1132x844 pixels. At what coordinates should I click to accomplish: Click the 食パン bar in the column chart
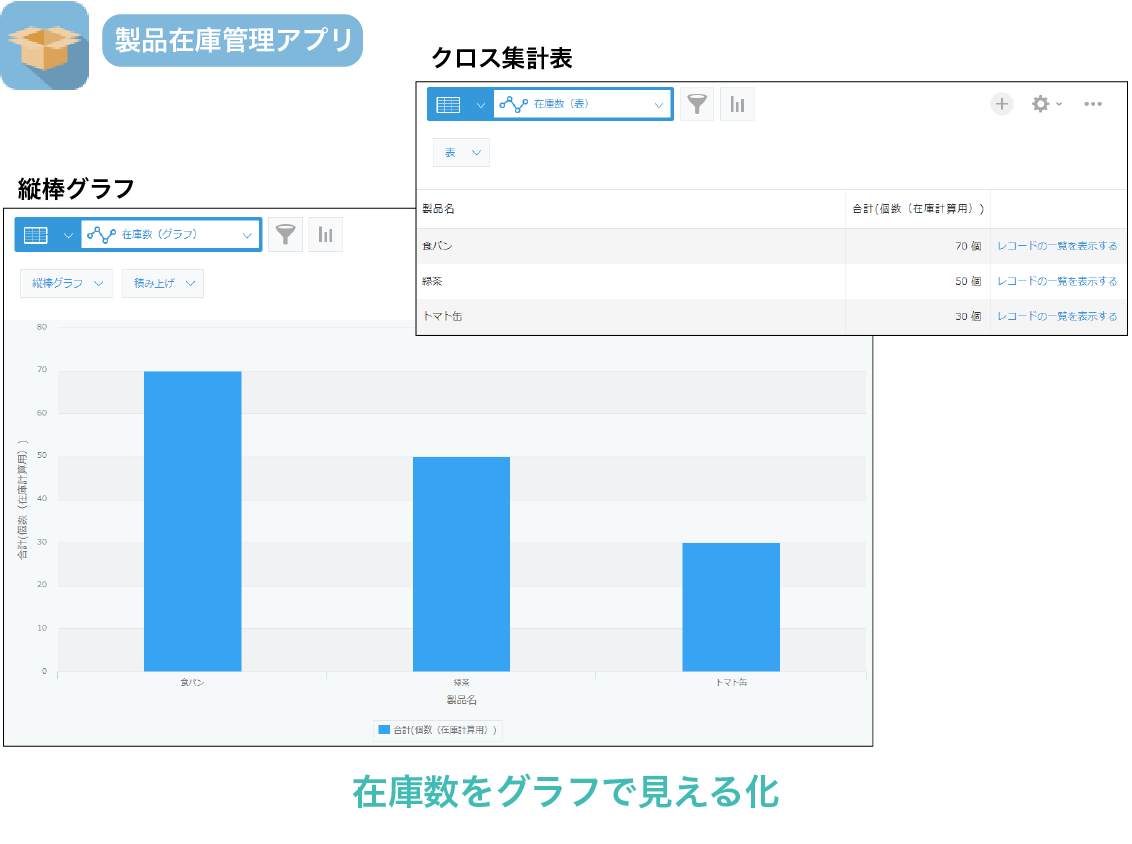[192, 520]
